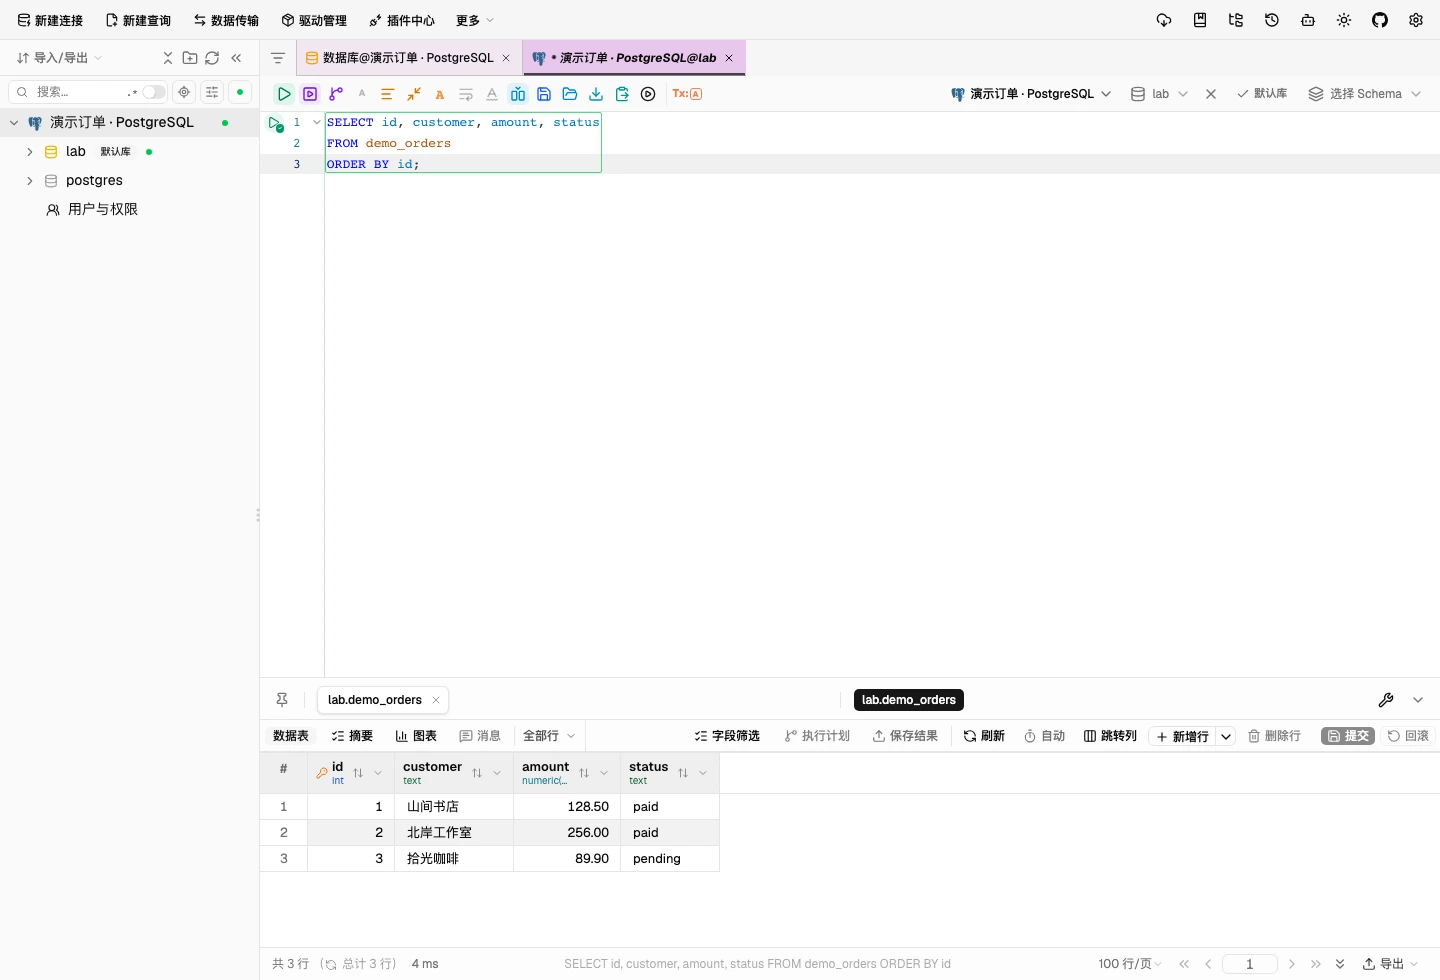Screen dimensions: 1440x980
Task: Click the 提交 commit button
Action: pos(1348,736)
